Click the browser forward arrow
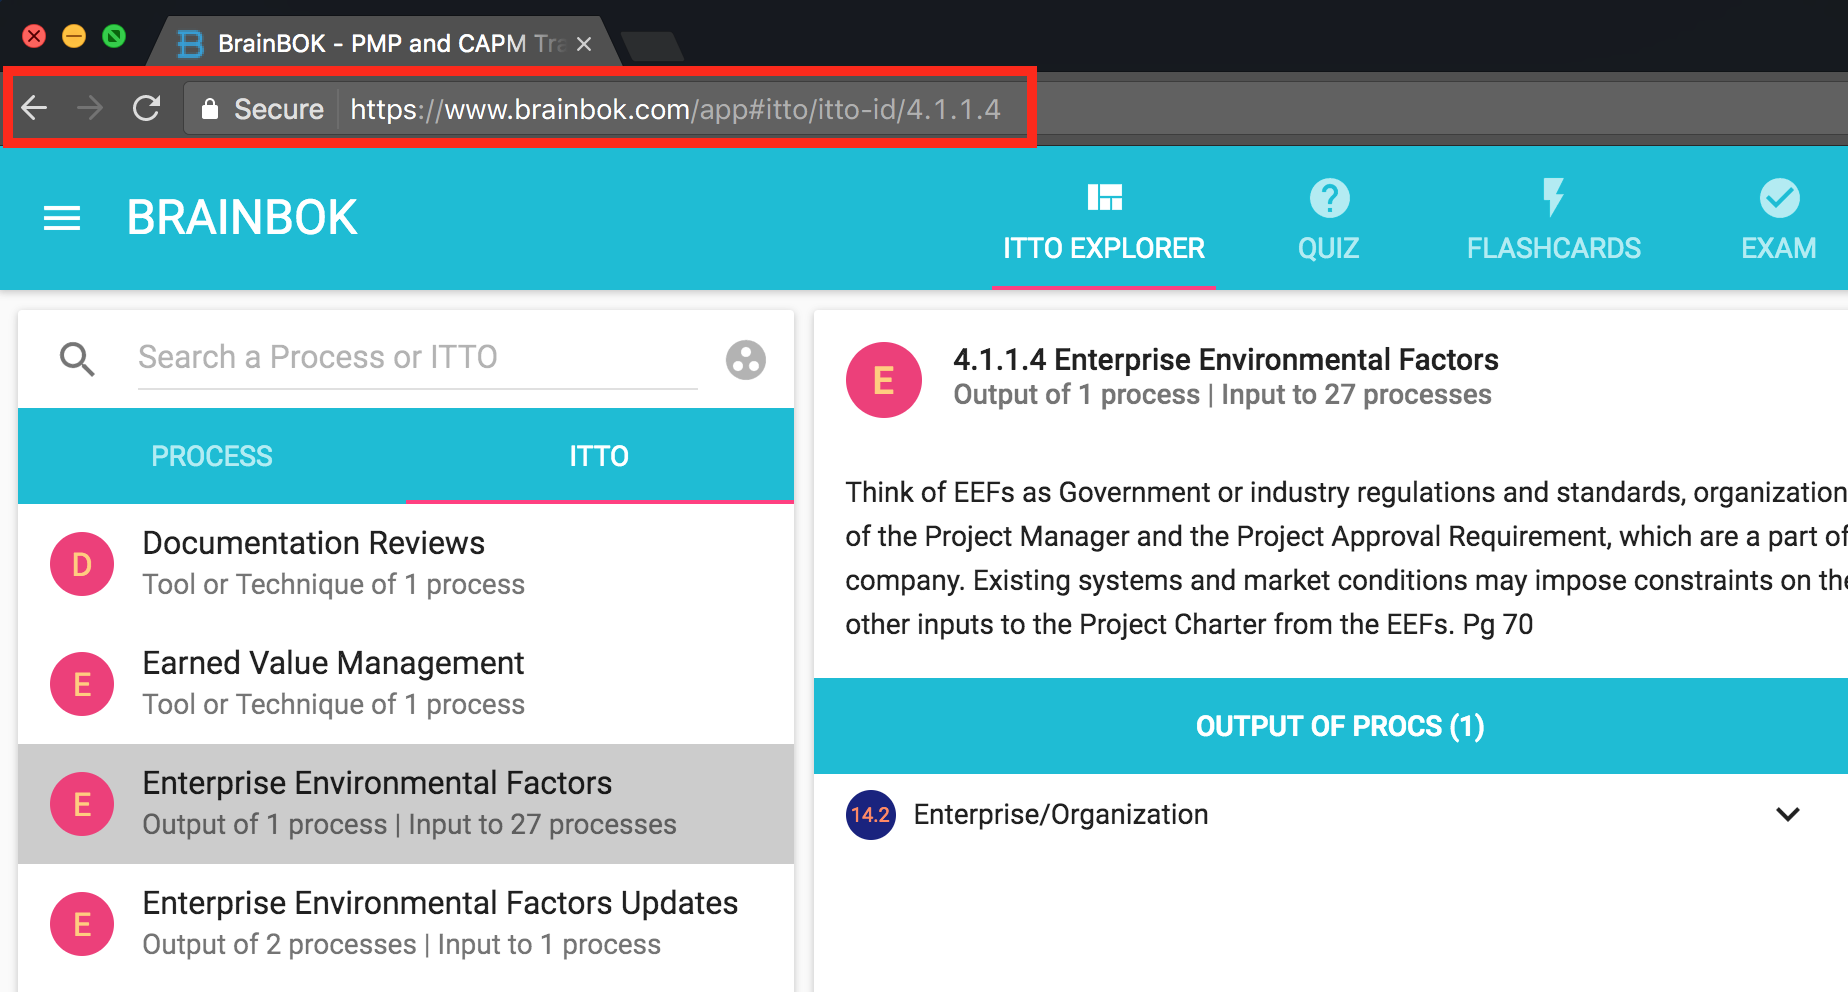 (90, 108)
